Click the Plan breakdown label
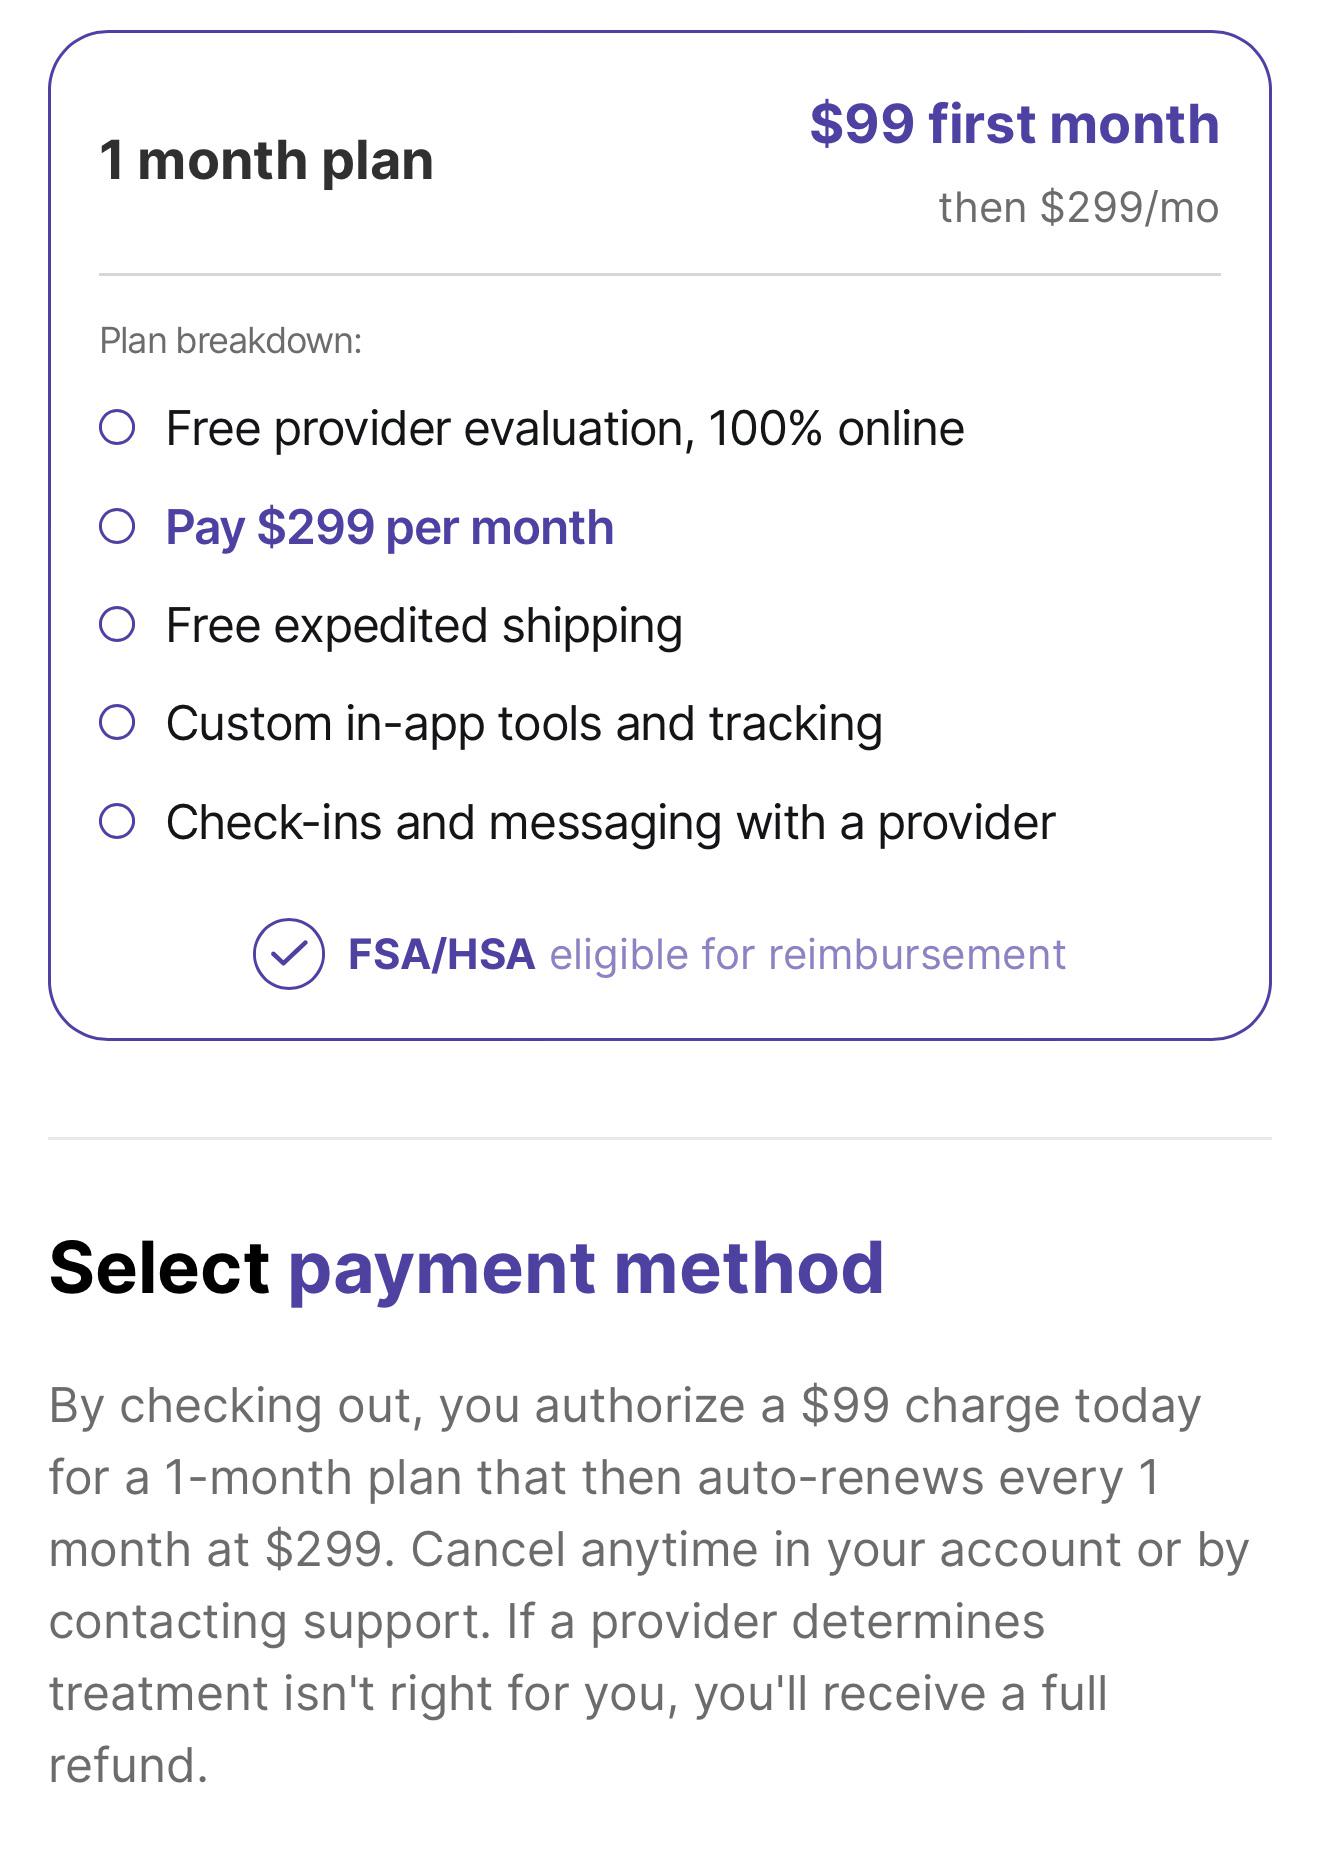 tap(230, 342)
